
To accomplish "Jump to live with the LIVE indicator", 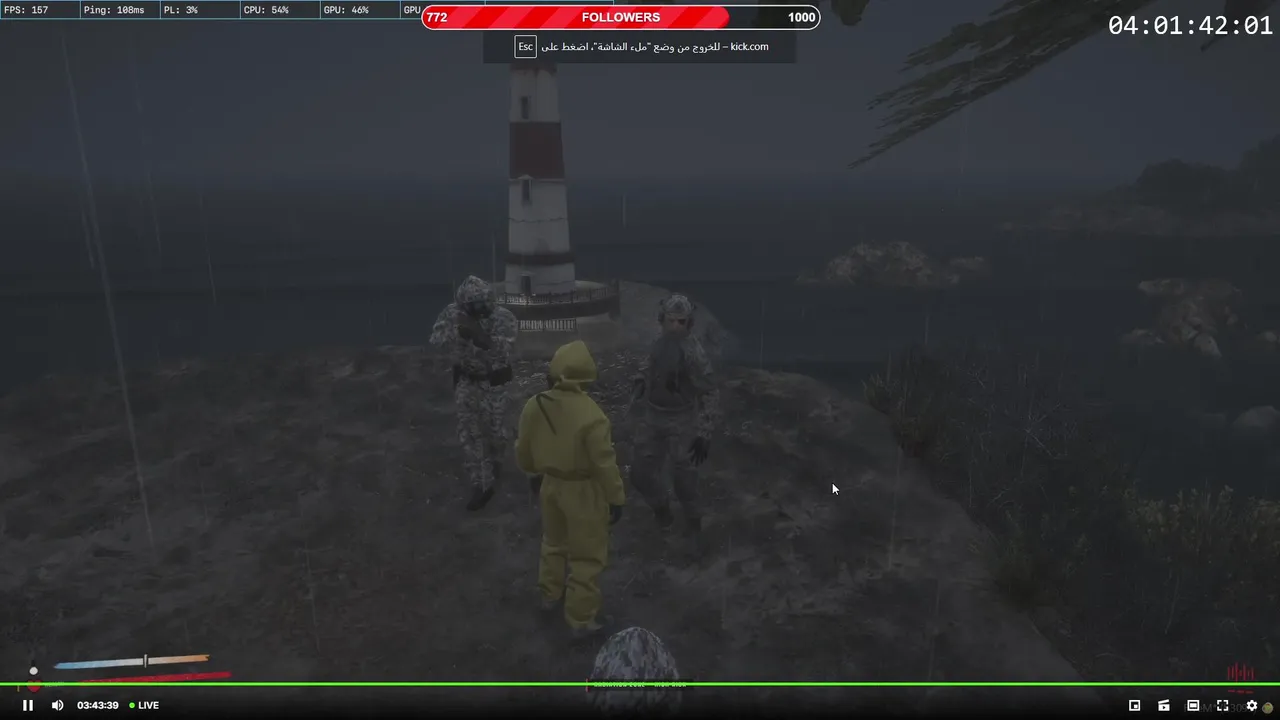I will (x=144, y=705).
